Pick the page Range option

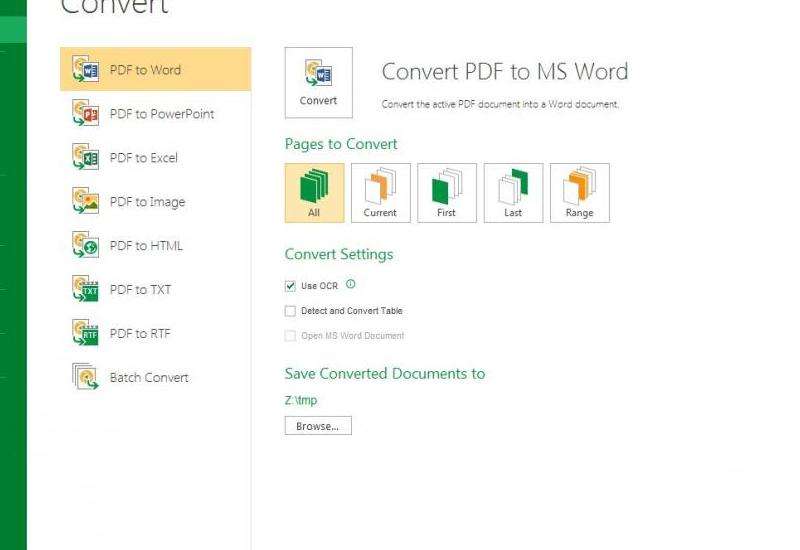tap(579, 192)
